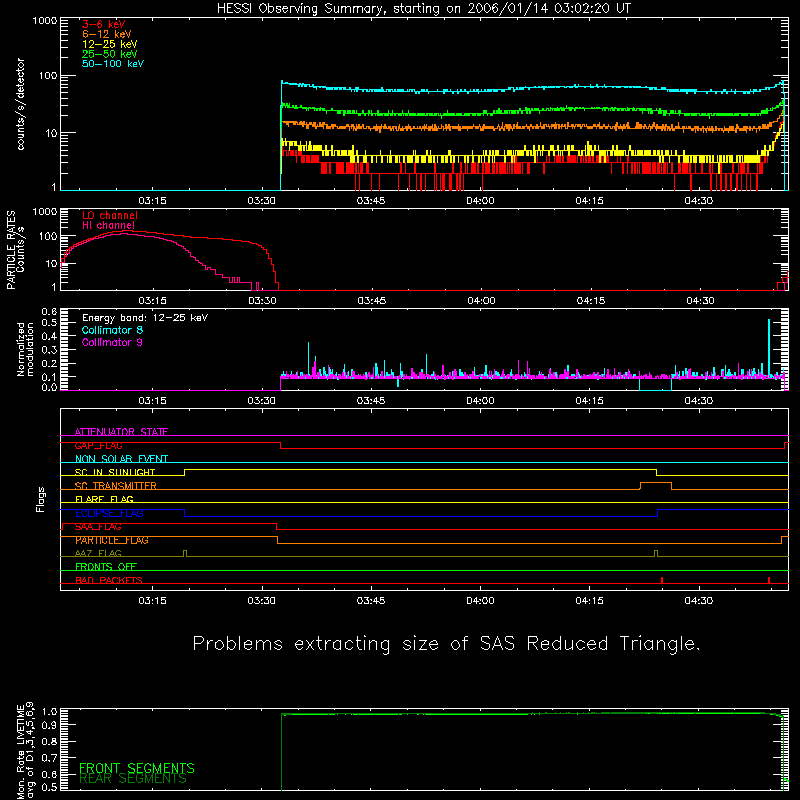This screenshot has width=800, height=800.
Task: Click the vertical 'Flags' axis label
Action: pos(41,500)
